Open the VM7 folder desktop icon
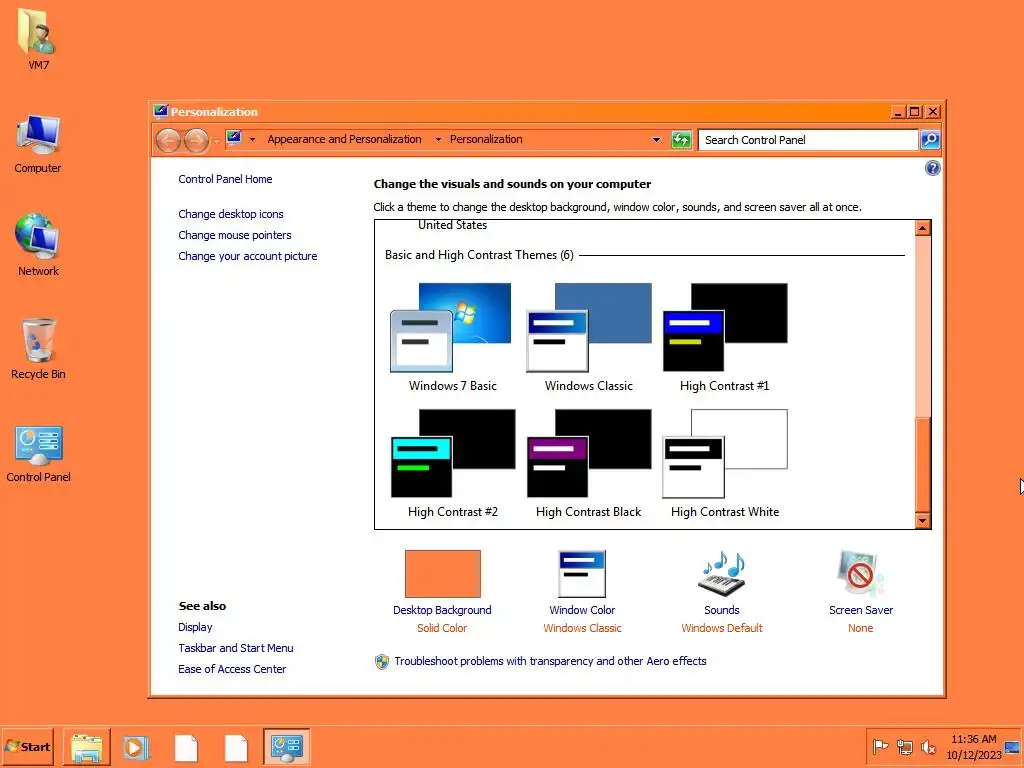Image resolution: width=1024 pixels, height=768 pixels. click(38, 39)
